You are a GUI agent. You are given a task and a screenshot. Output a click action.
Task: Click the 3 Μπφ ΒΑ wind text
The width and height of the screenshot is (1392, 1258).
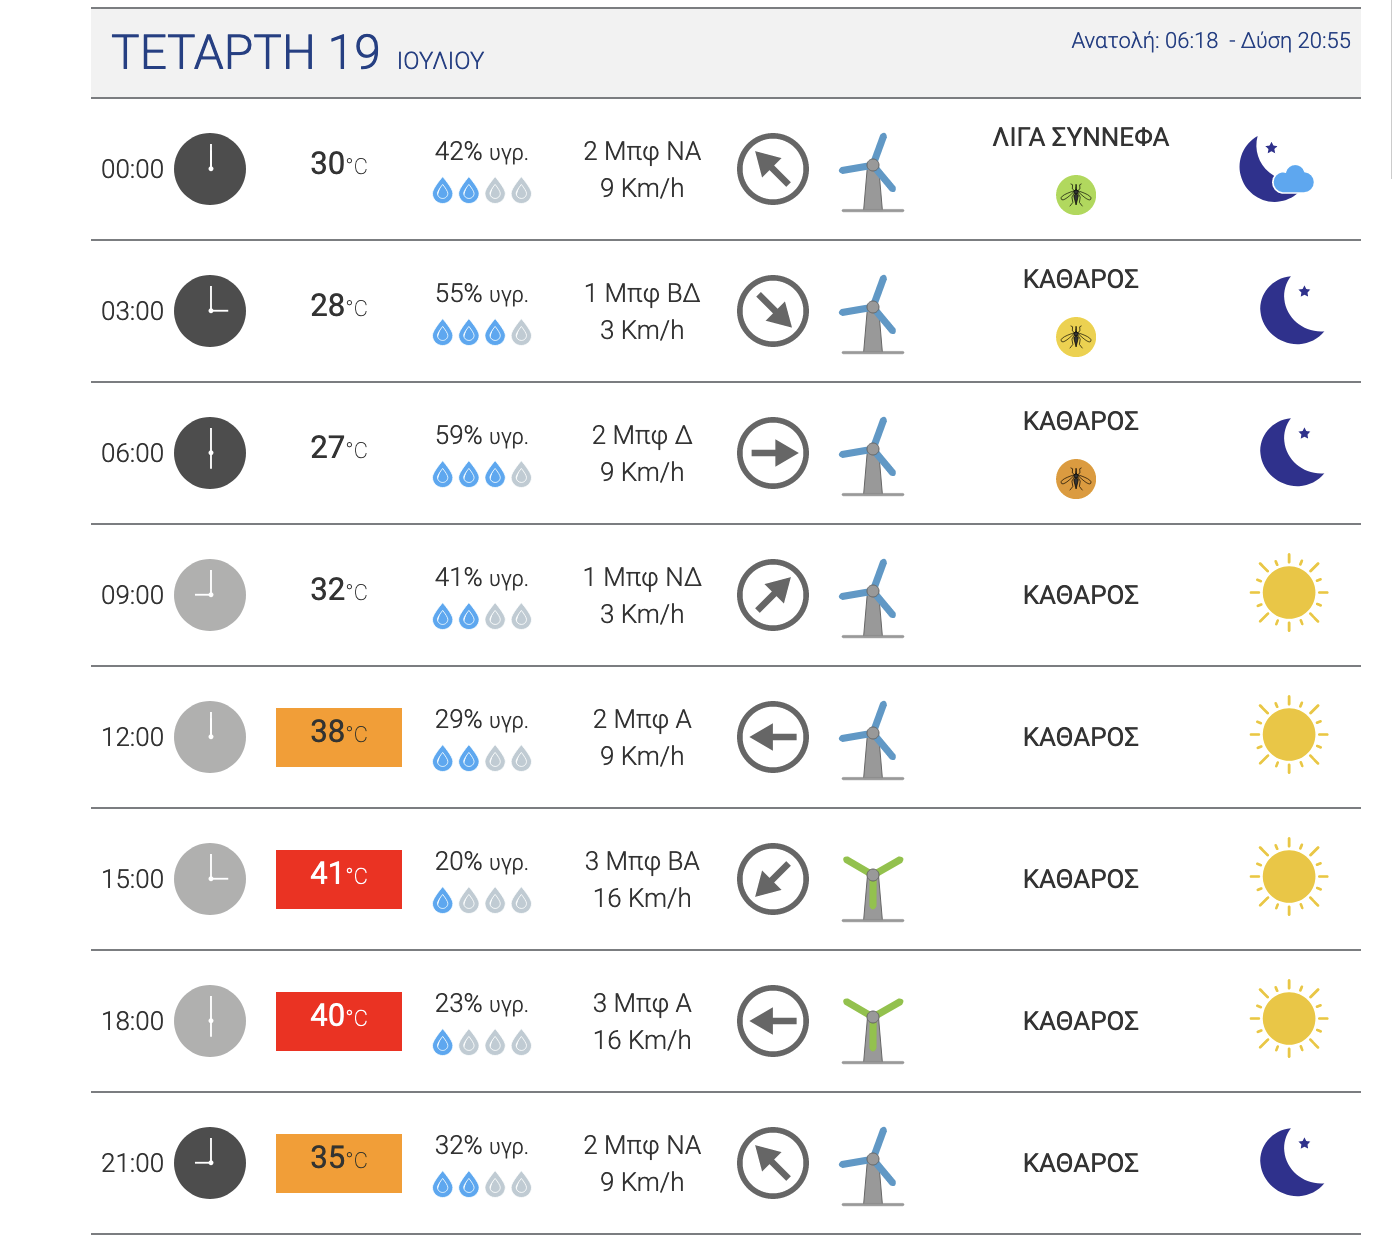coord(642,861)
